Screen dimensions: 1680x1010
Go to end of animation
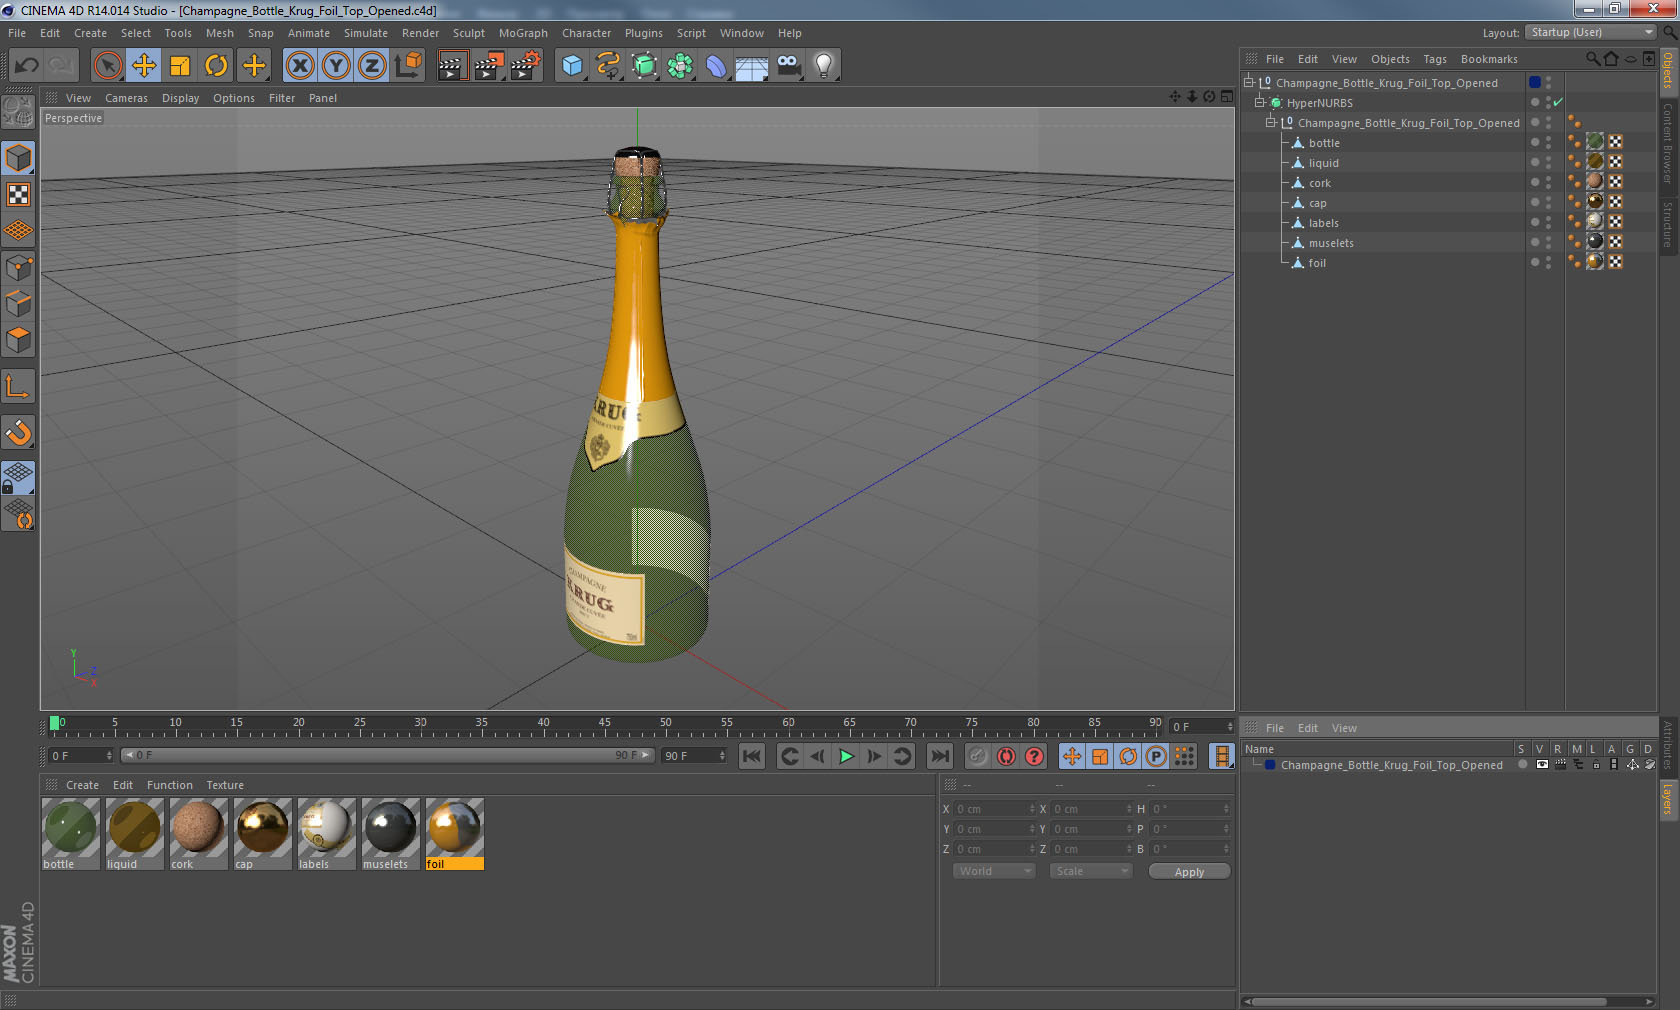pyautogui.click(x=940, y=756)
